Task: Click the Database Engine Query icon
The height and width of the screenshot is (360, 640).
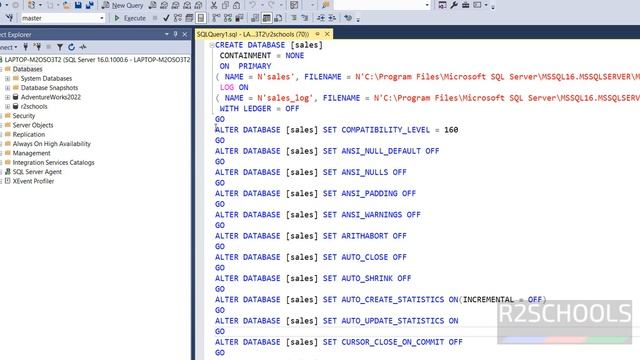Action: tap(152, 5)
